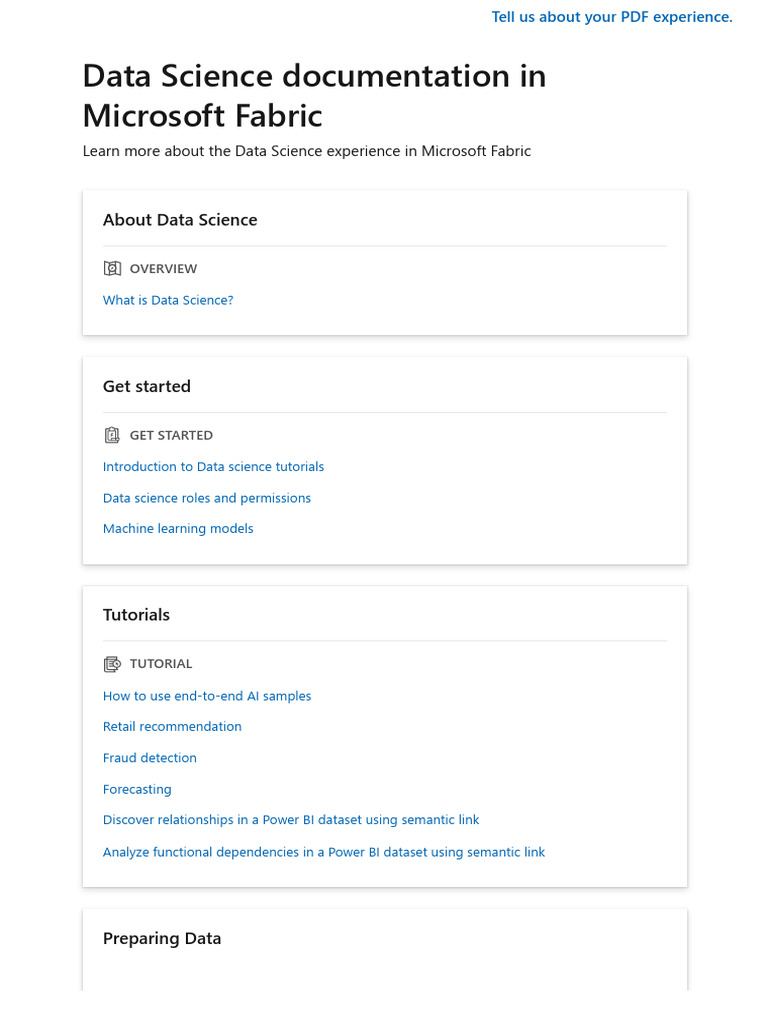Open Discover relationships in a Power BI dataset
This screenshot has height=1024, width=768.
pos(291,820)
